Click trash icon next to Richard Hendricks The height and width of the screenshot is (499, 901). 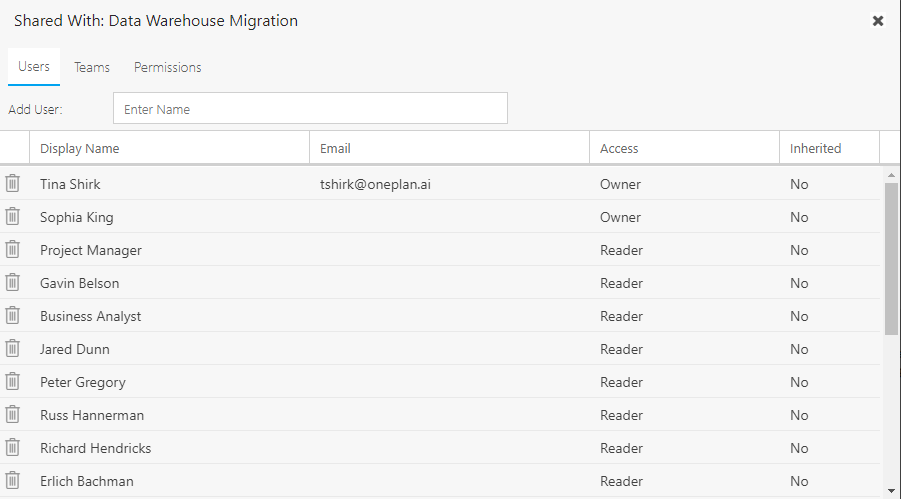coord(13,447)
